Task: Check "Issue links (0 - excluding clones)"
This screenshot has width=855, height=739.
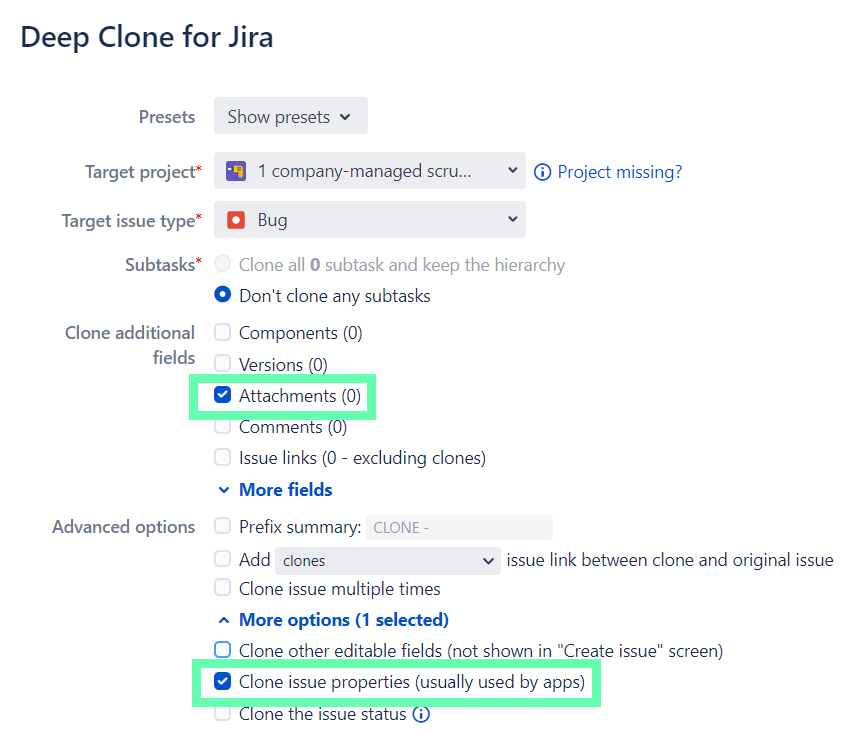Action: [x=222, y=457]
